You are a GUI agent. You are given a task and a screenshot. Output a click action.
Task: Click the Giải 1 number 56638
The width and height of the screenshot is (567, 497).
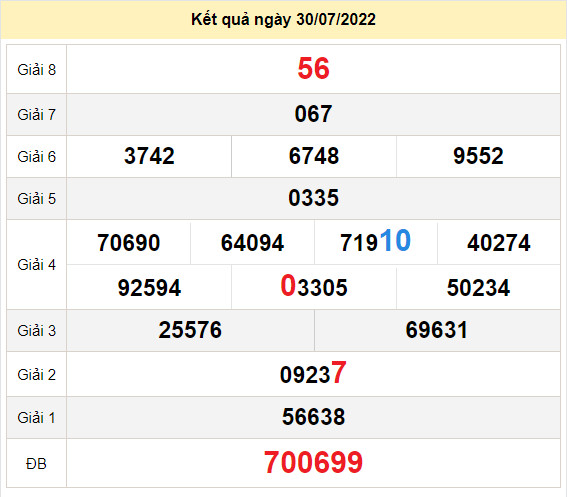tap(314, 417)
